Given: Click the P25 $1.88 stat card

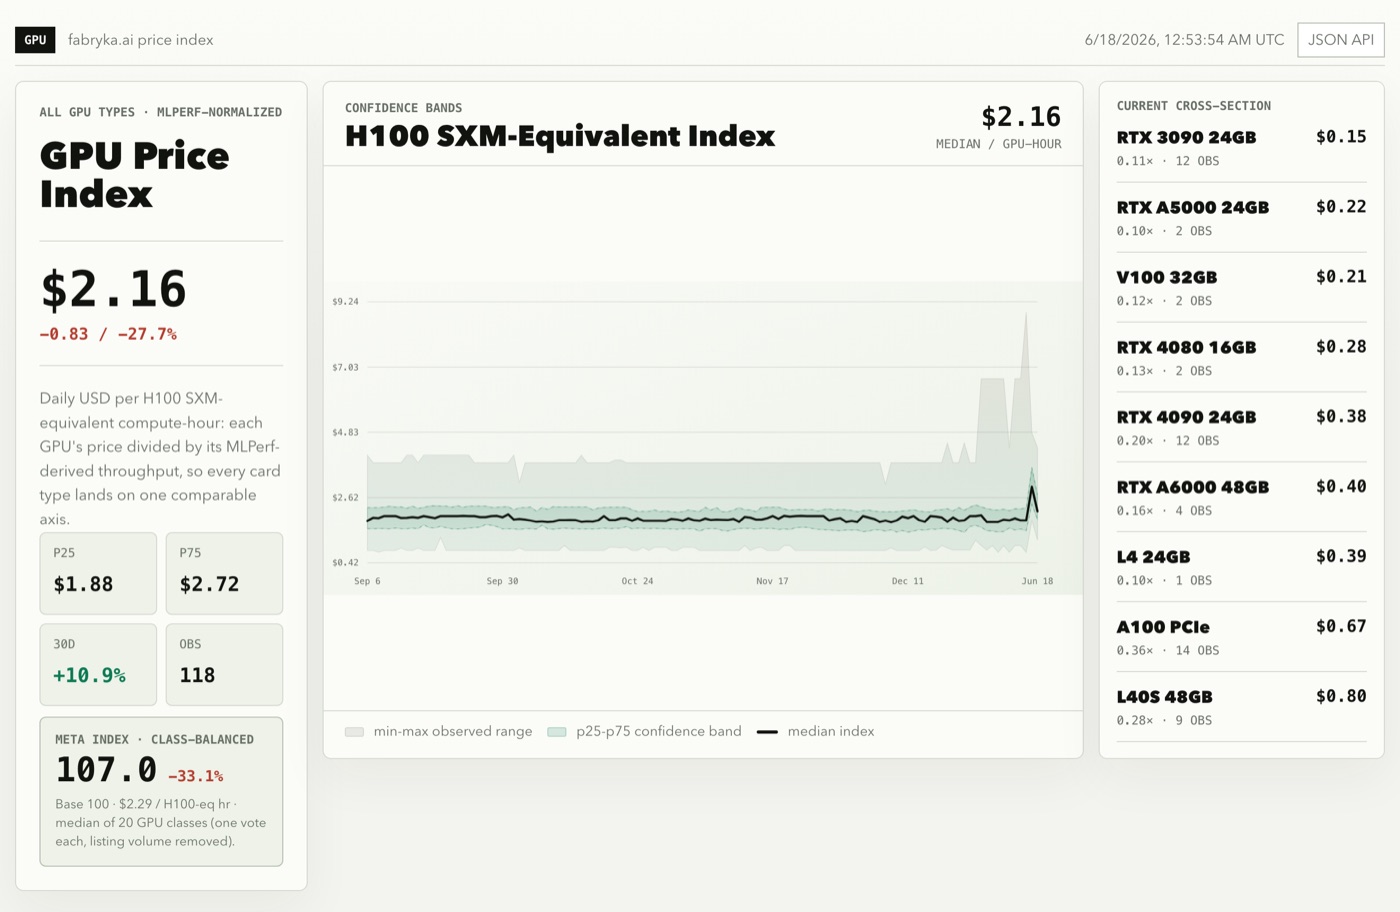Looking at the screenshot, I should (98, 573).
